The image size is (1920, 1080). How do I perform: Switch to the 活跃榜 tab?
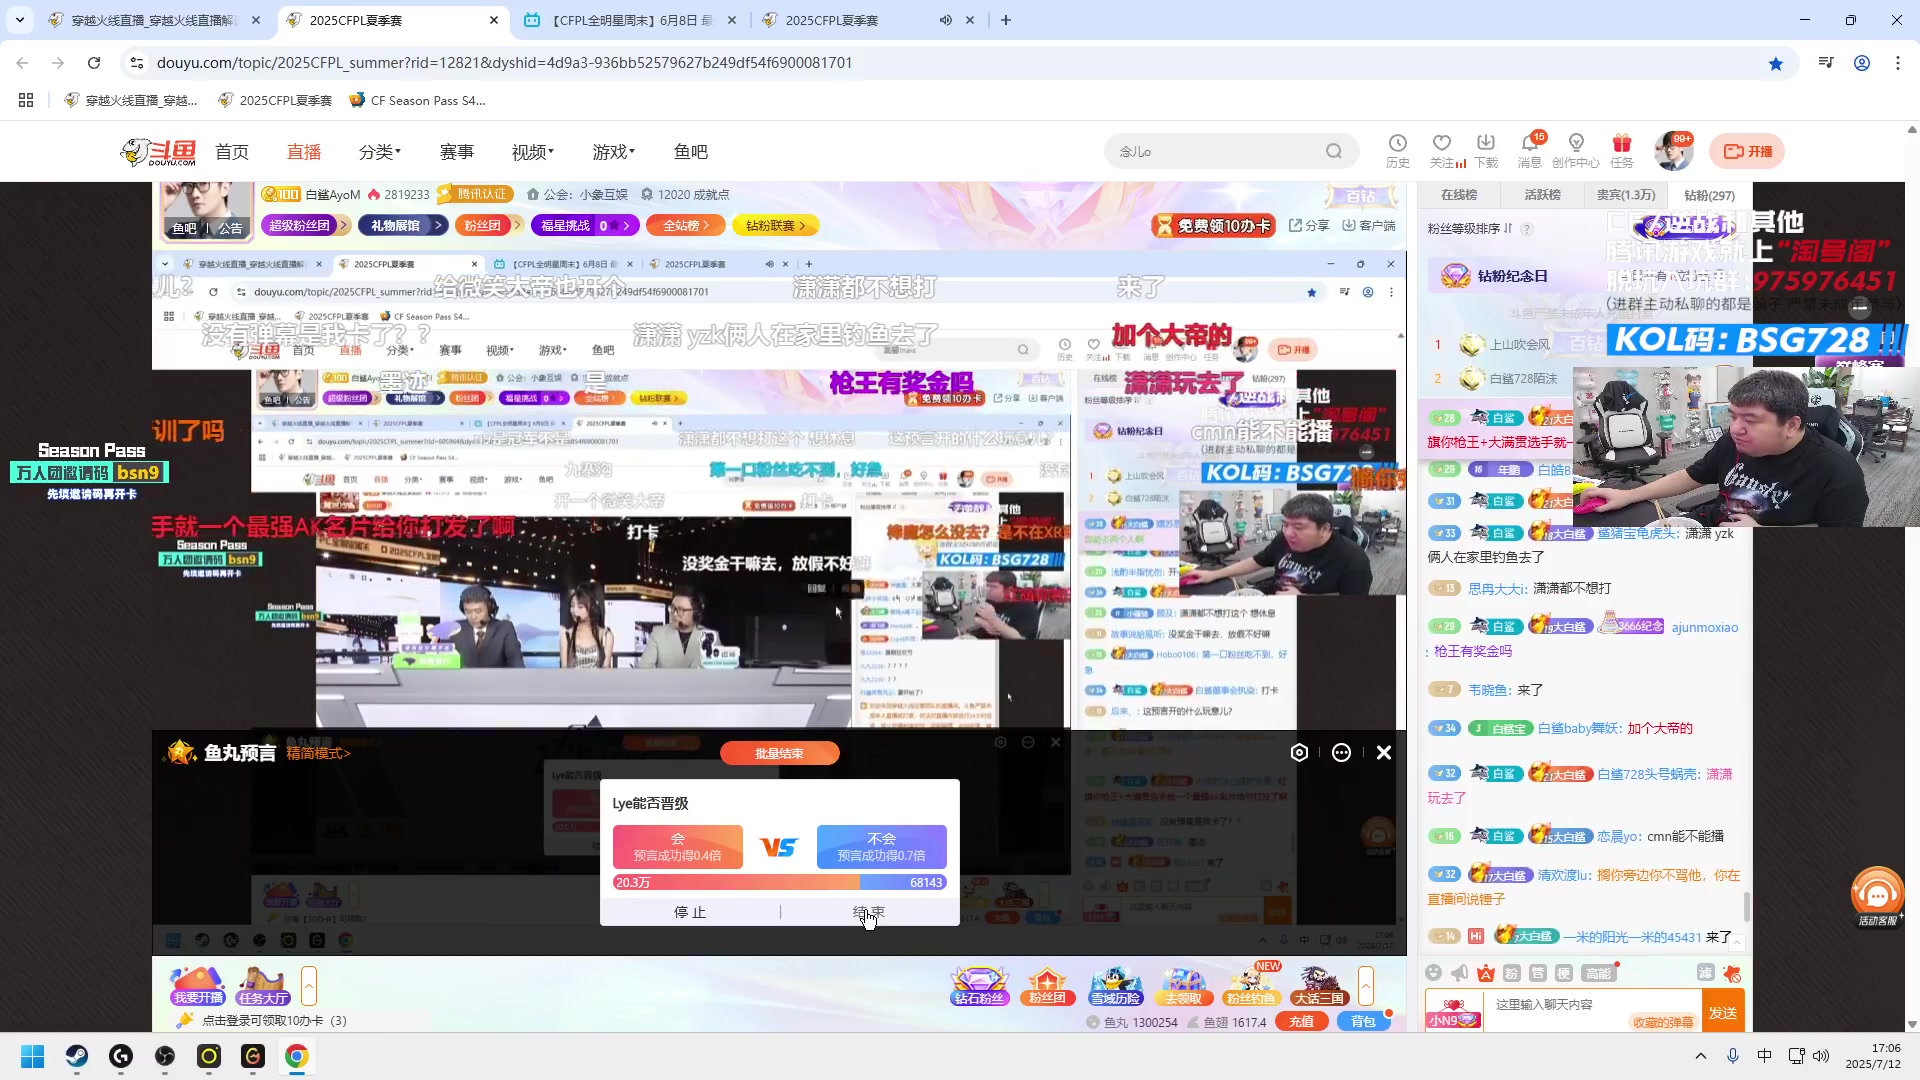click(1542, 195)
